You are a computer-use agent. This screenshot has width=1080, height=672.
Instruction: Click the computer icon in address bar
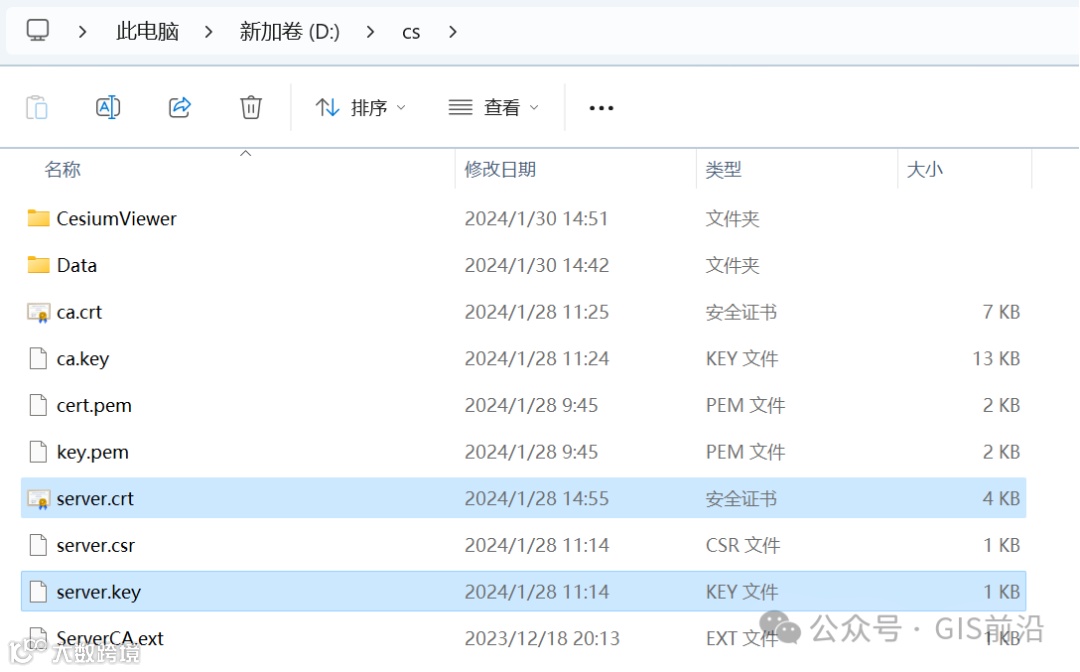[38, 30]
